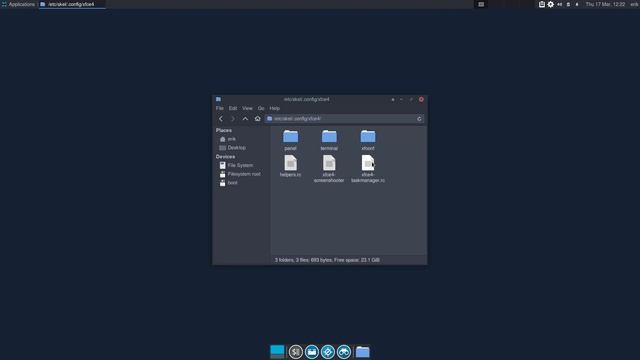Show the desktop from the dock
The width and height of the screenshot is (640, 360).
coord(277,351)
